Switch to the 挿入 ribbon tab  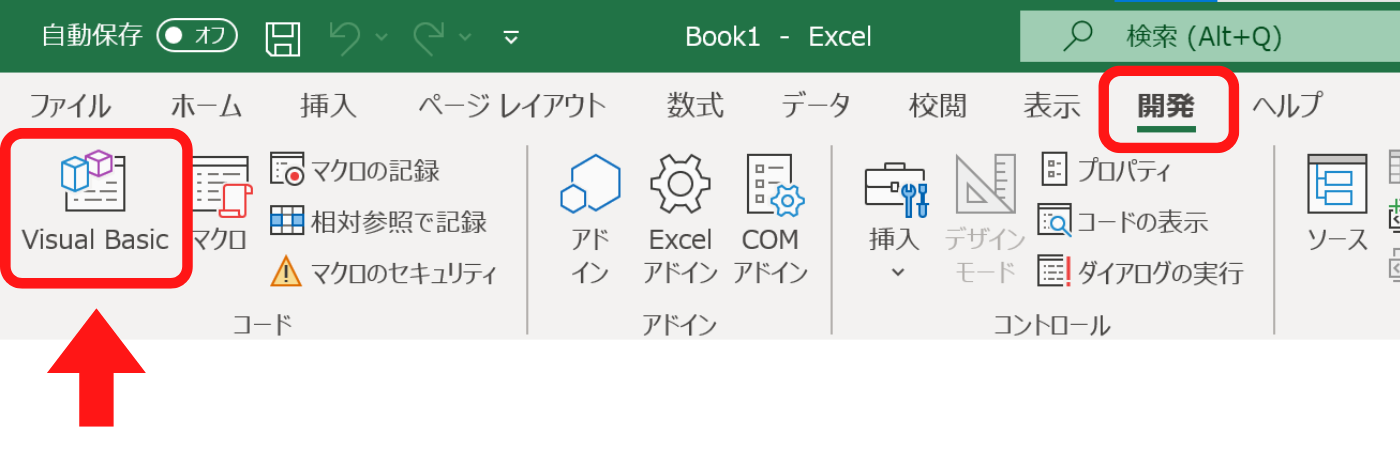[328, 105]
